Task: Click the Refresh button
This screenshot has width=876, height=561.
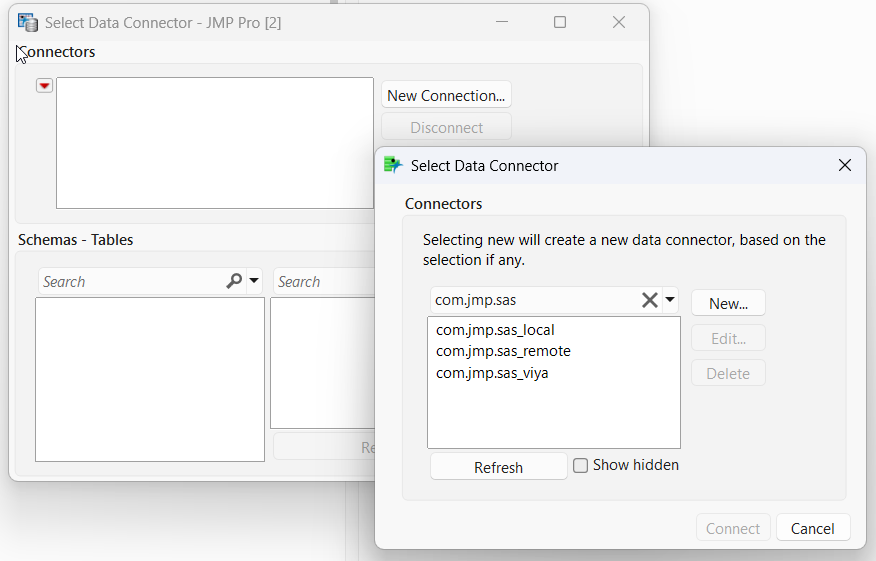Action: tap(498, 467)
